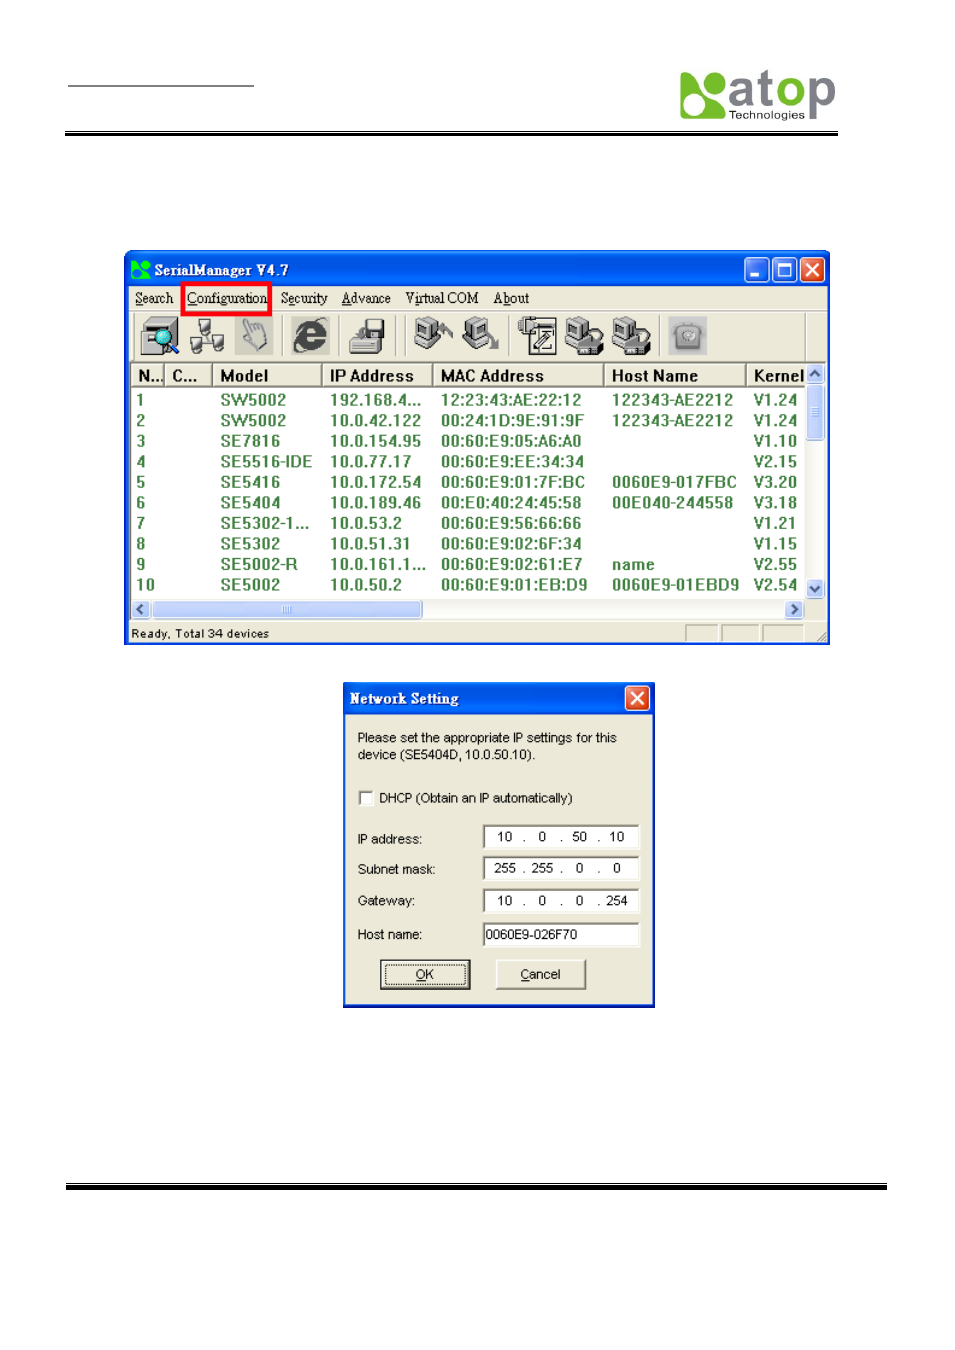The image size is (955, 1350).
Task: Click the search devices magnifier toolbar icon
Action: [x=159, y=336]
